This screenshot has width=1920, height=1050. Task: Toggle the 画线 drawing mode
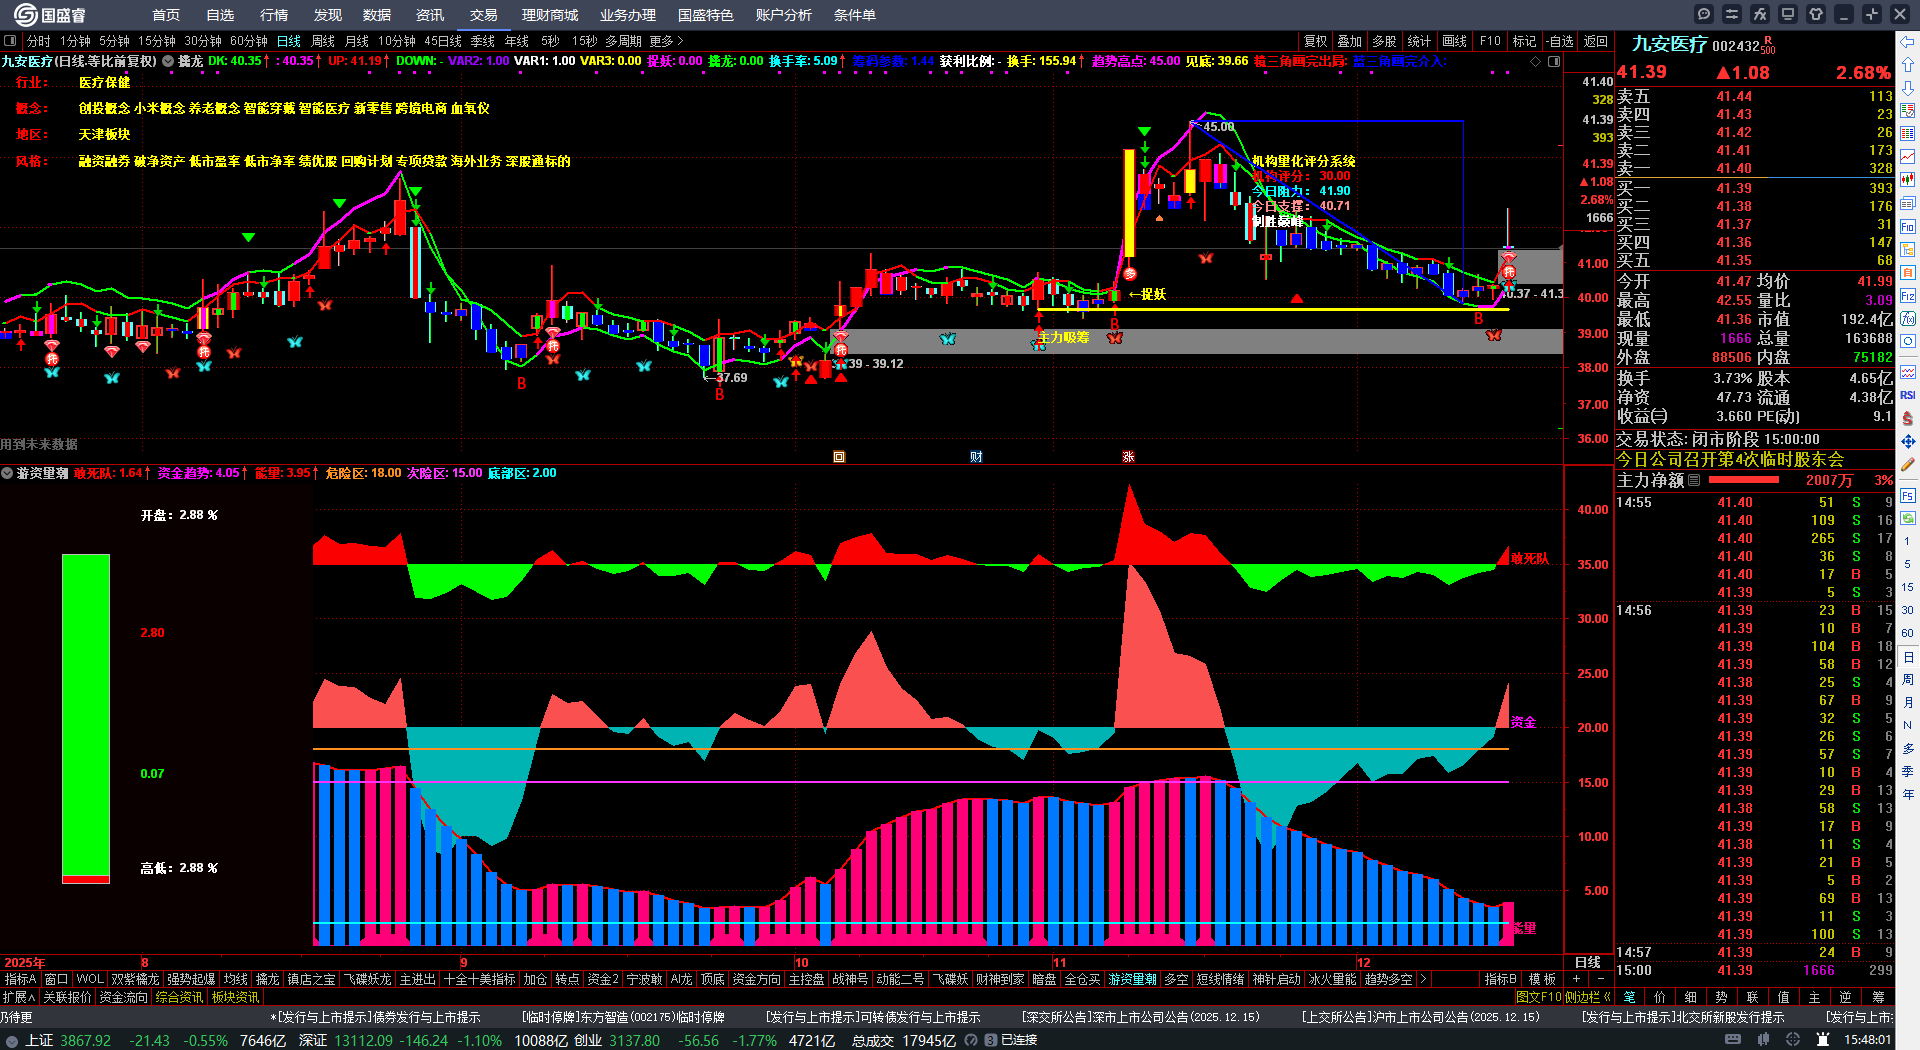point(1454,41)
